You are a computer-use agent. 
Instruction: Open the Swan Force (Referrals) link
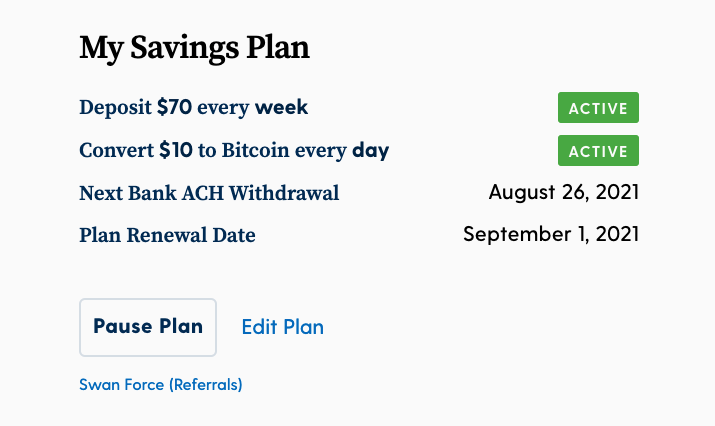click(x=160, y=384)
